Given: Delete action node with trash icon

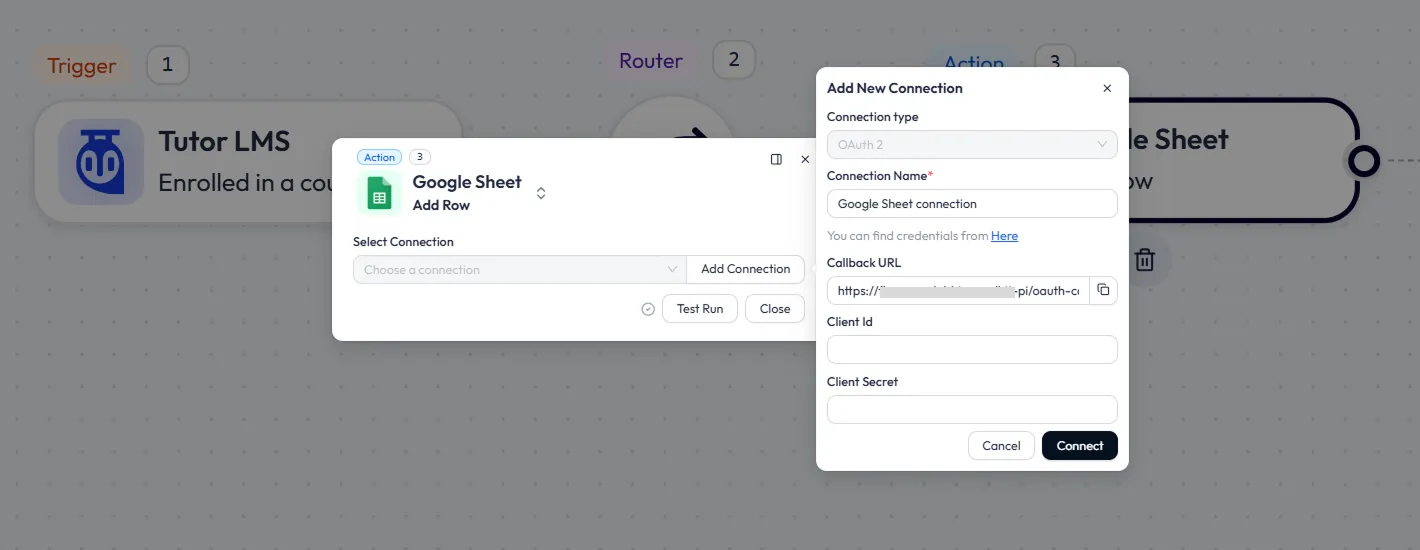Looking at the screenshot, I should [1145, 260].
